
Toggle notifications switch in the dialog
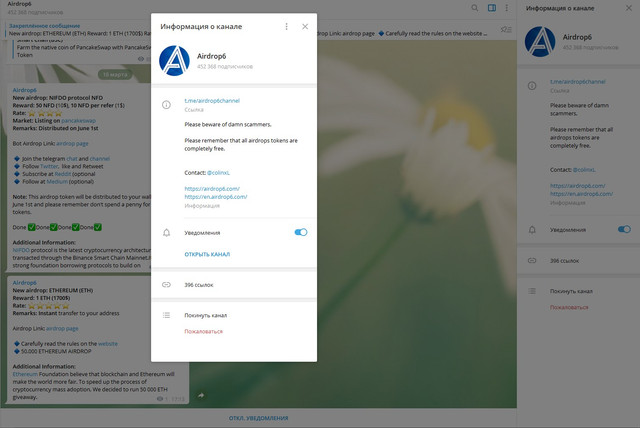(301, 232)
